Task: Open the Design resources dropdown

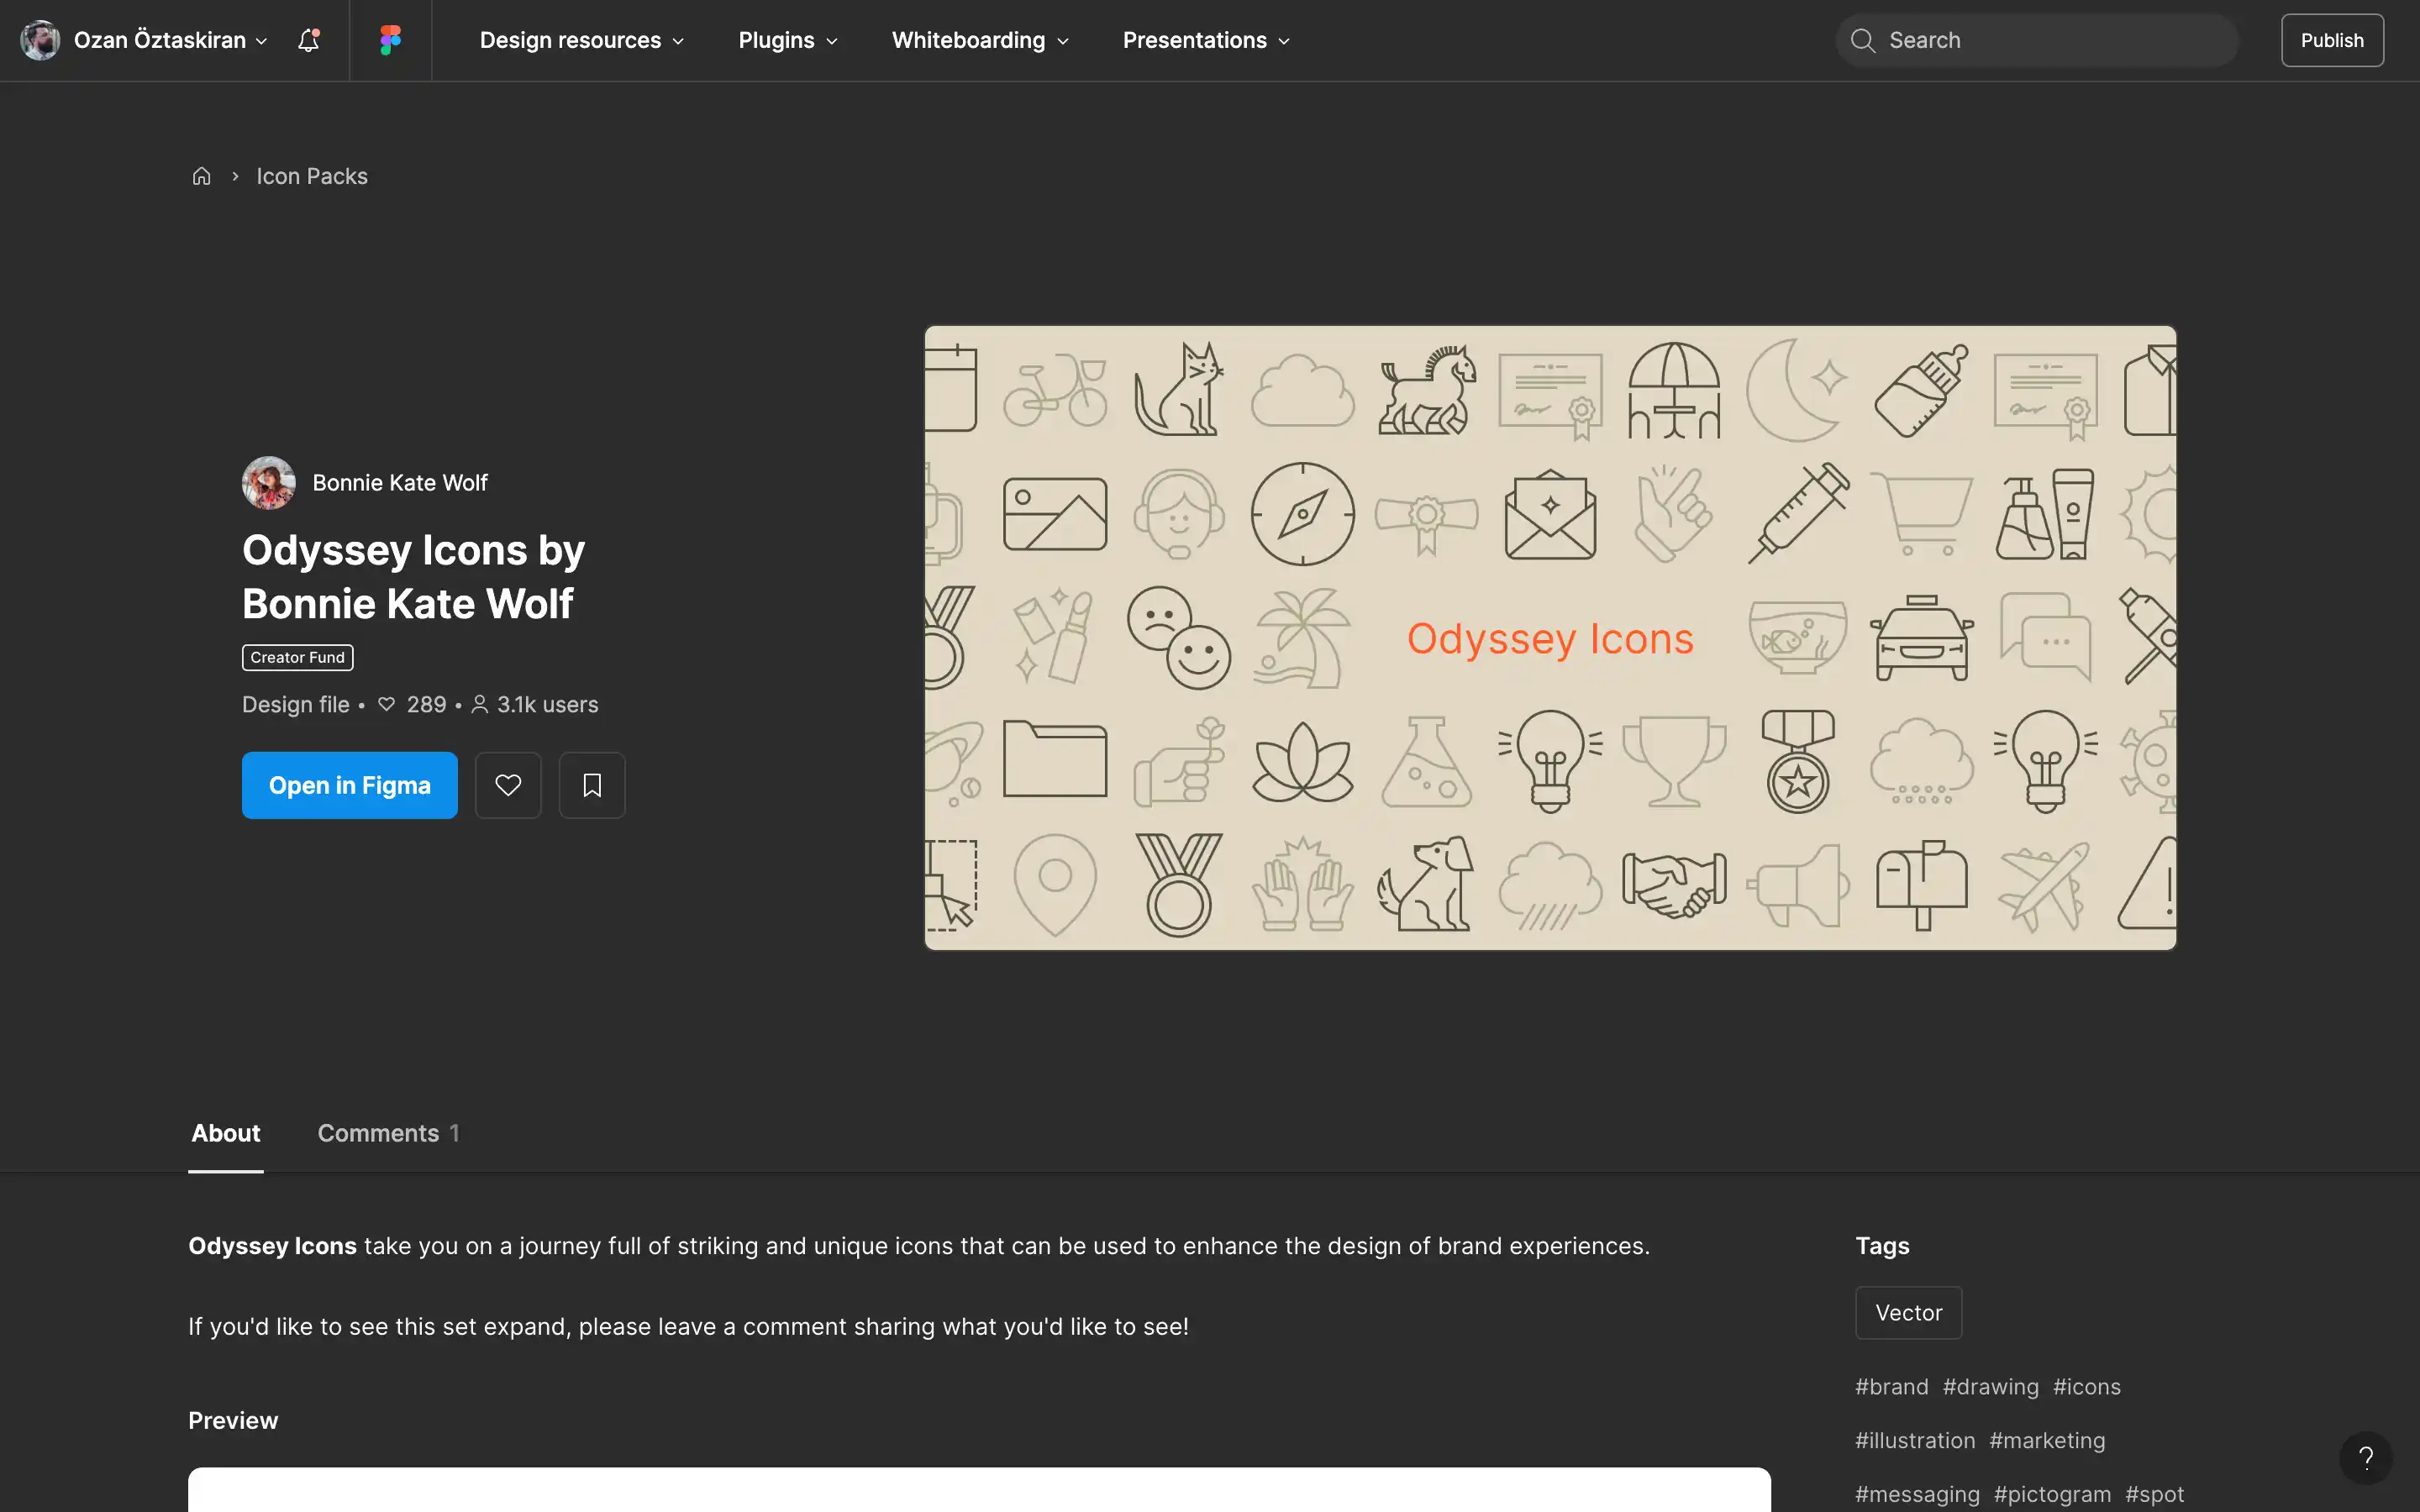Action: point(582,40)
